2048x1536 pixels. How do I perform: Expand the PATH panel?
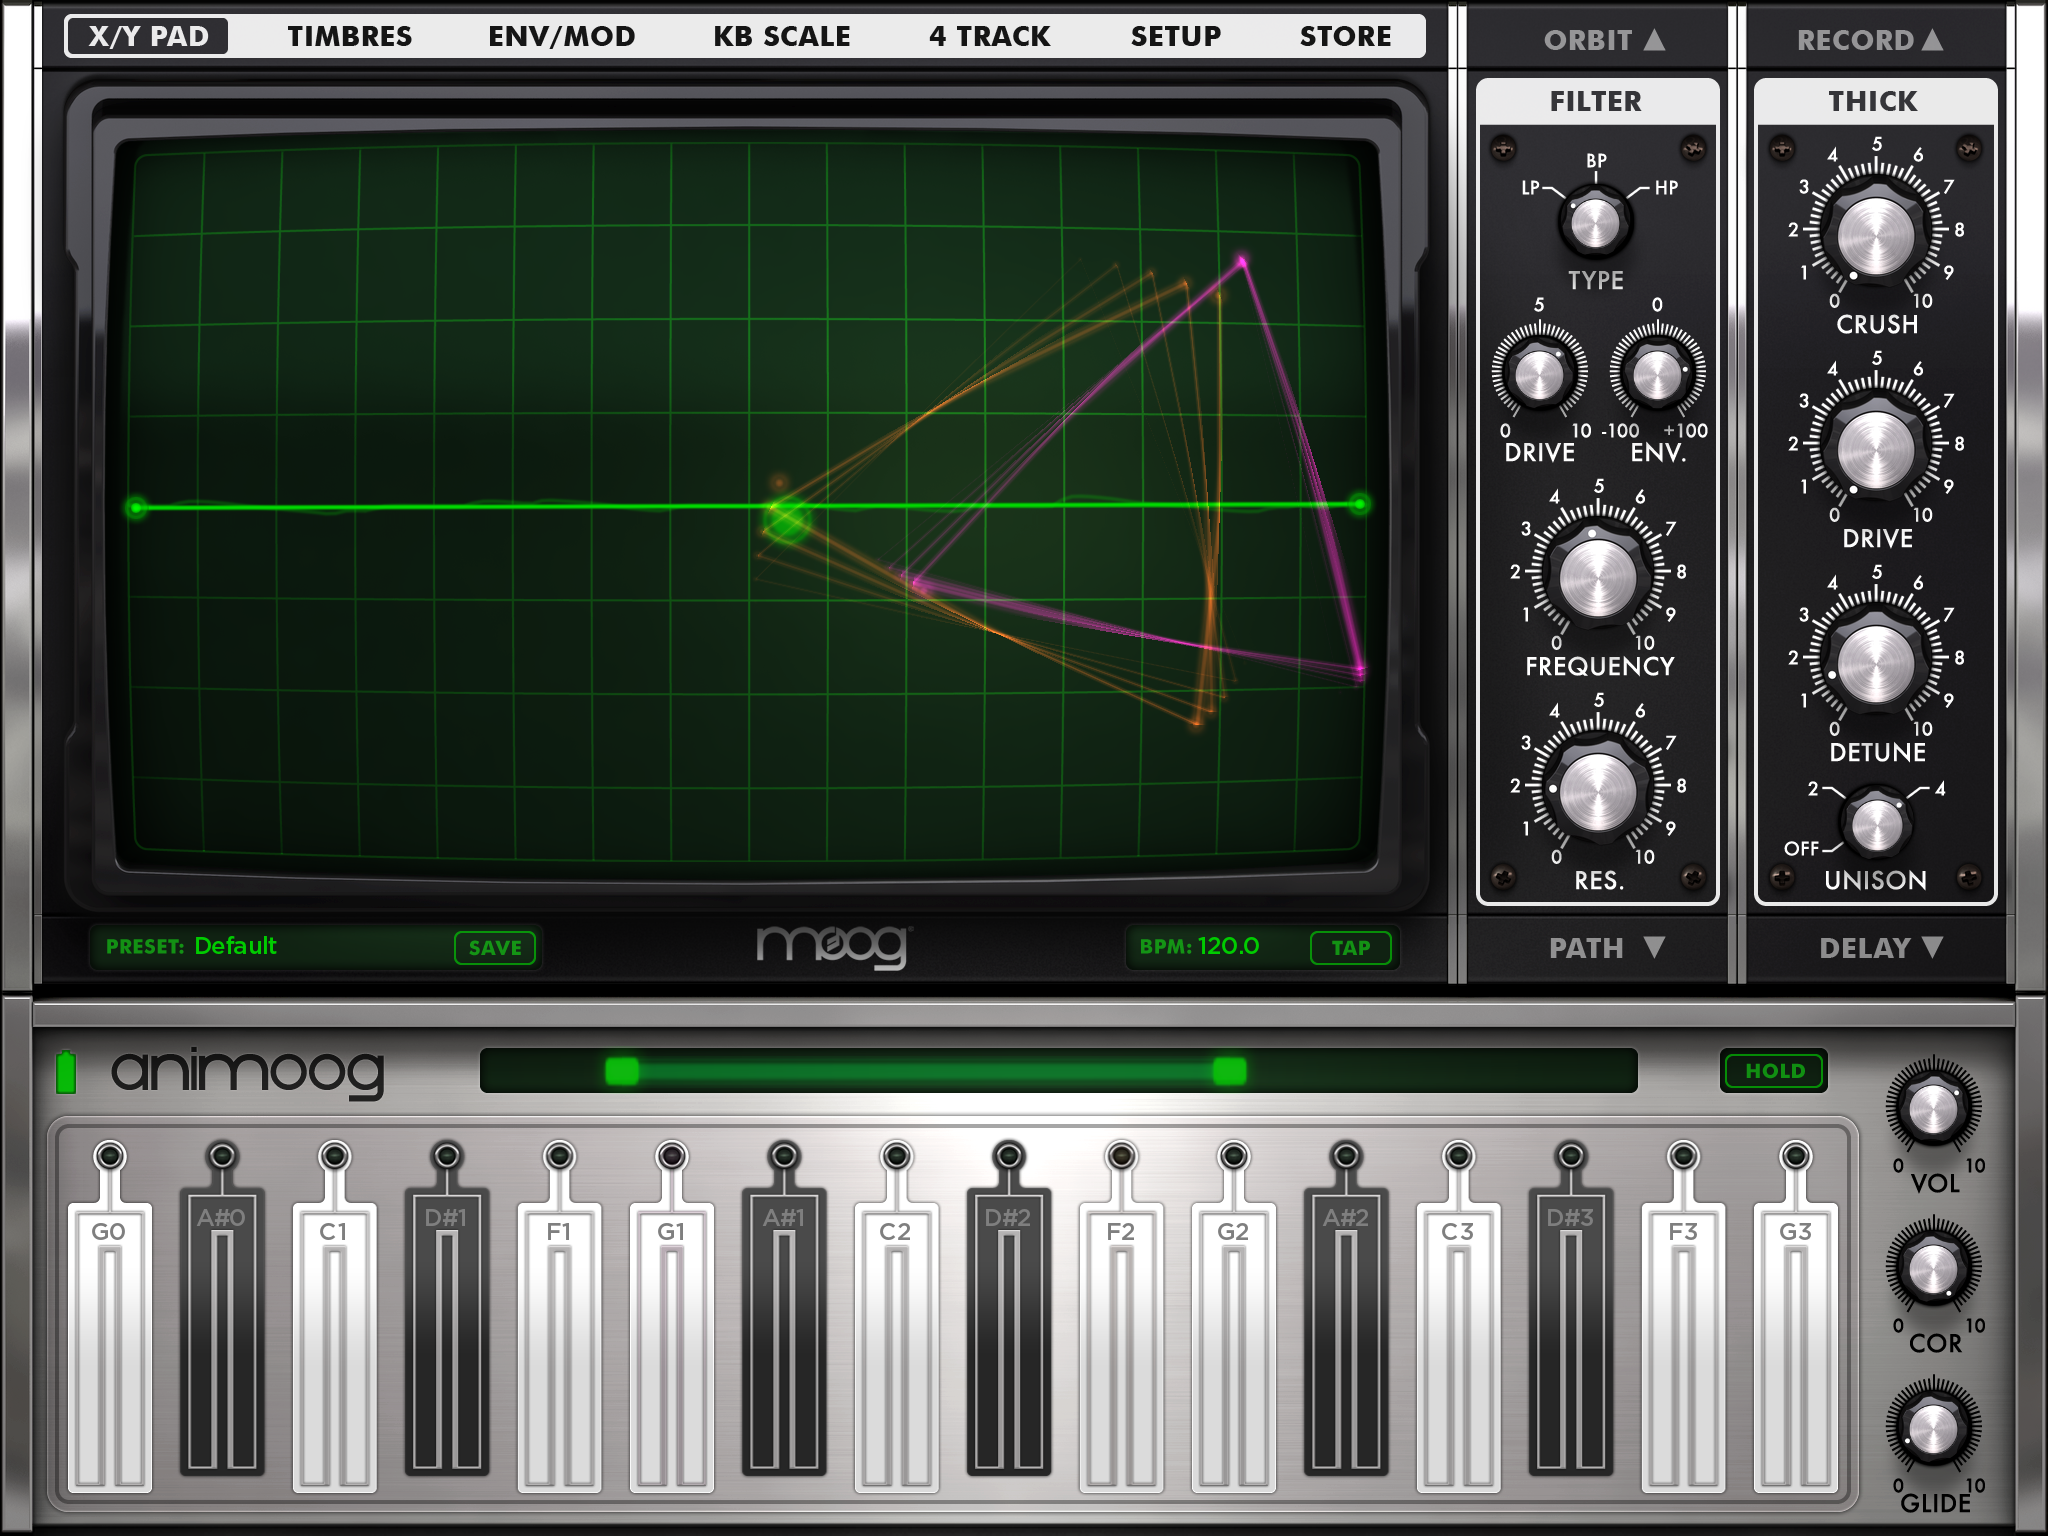1605,947
